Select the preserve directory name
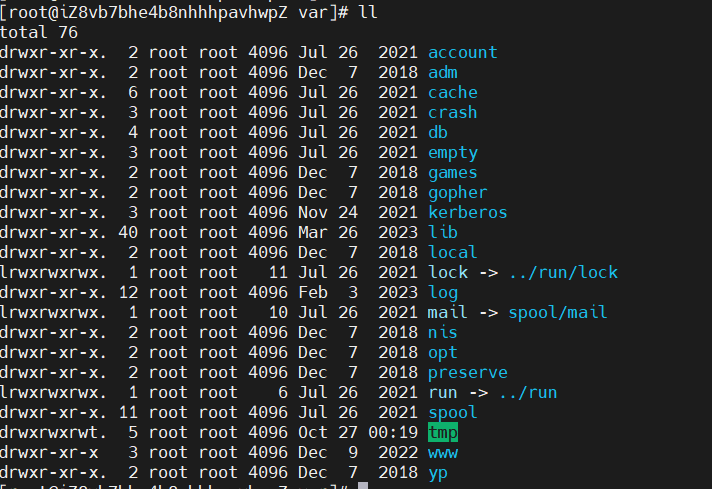This screenshot has height=489, width=712. [467, 372]
